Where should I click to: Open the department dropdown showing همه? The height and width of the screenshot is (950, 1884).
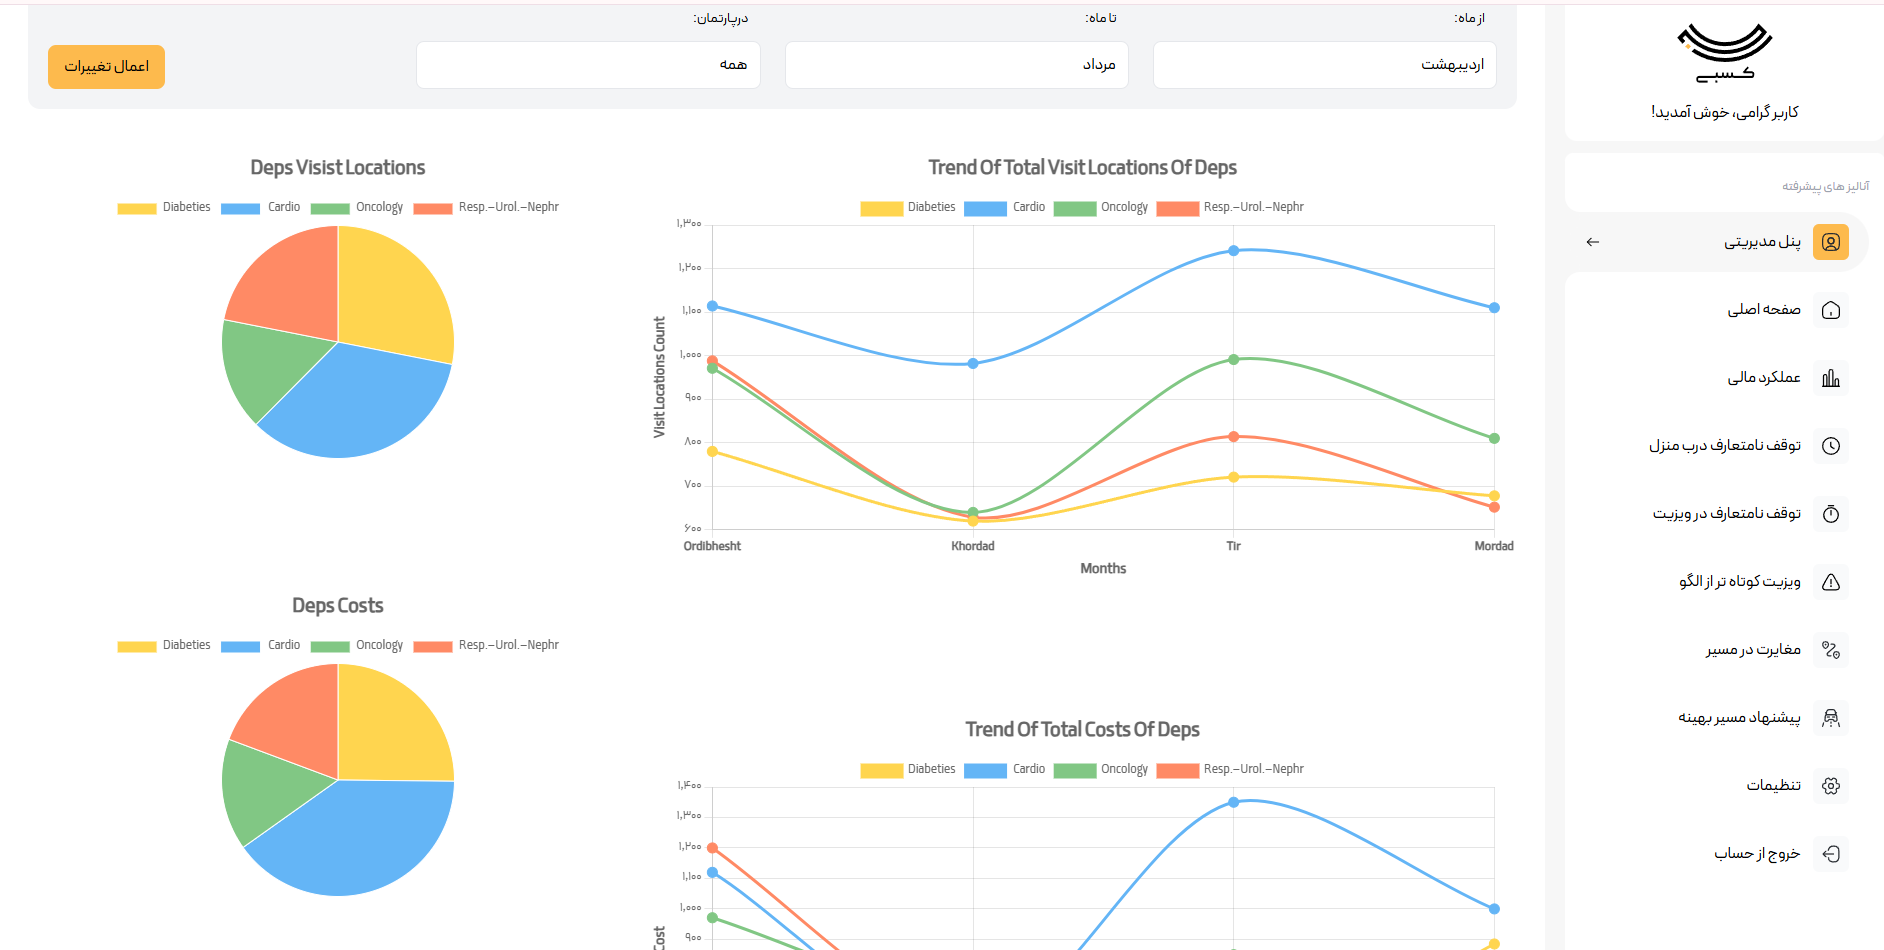[588, 65]
